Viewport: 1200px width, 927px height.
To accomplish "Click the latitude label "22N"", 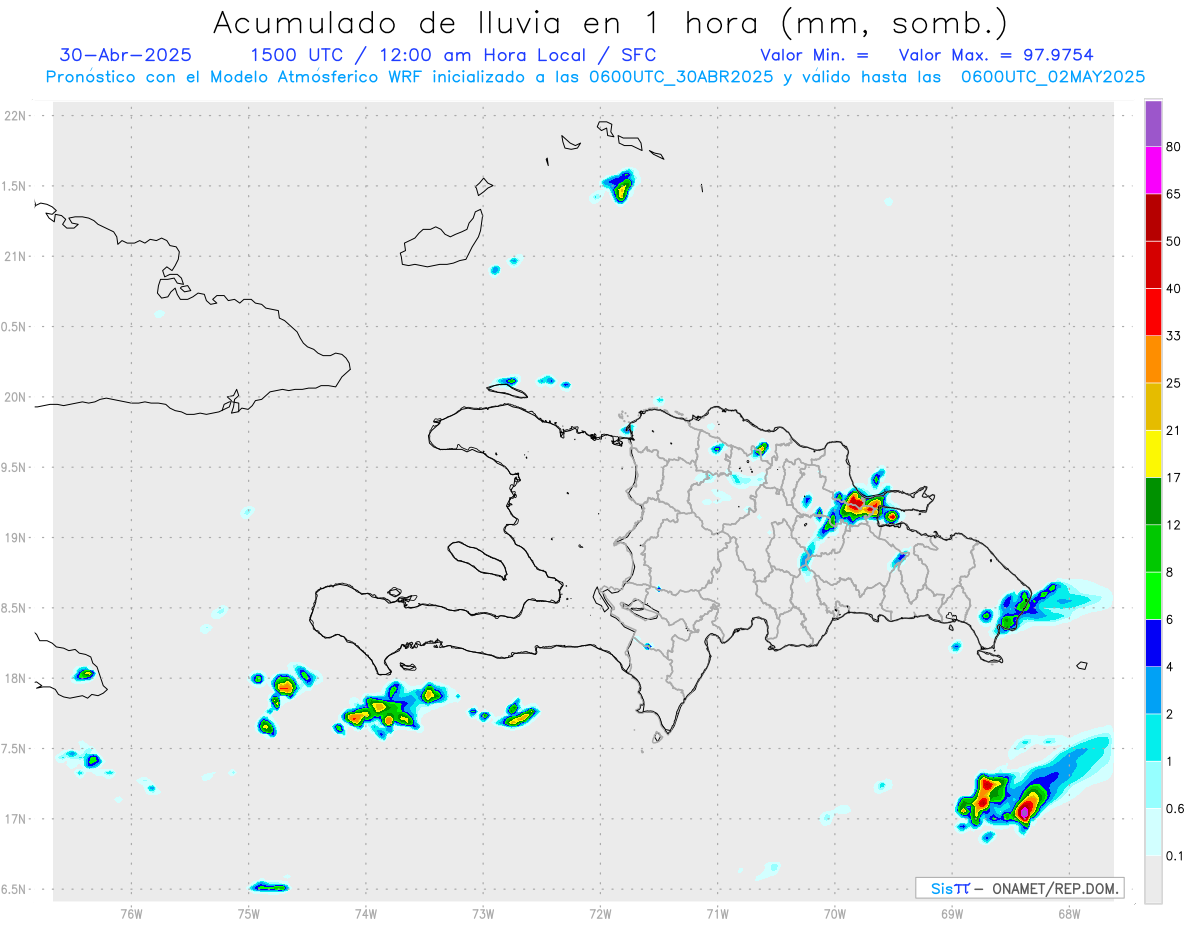I will (17, 116).
